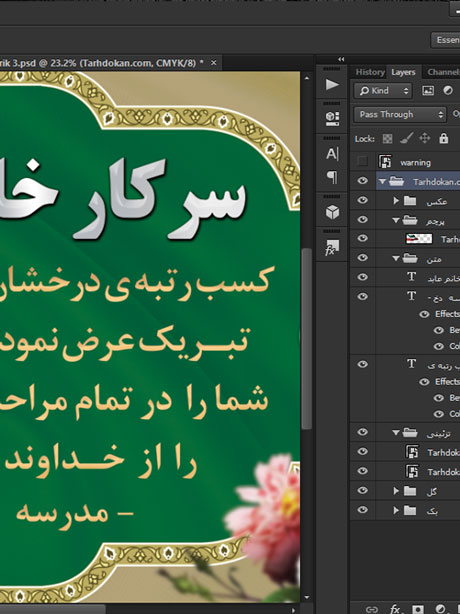The image size is (460, 614).
Task: Lock image pixels brush icon
Action: pos(406,138)
